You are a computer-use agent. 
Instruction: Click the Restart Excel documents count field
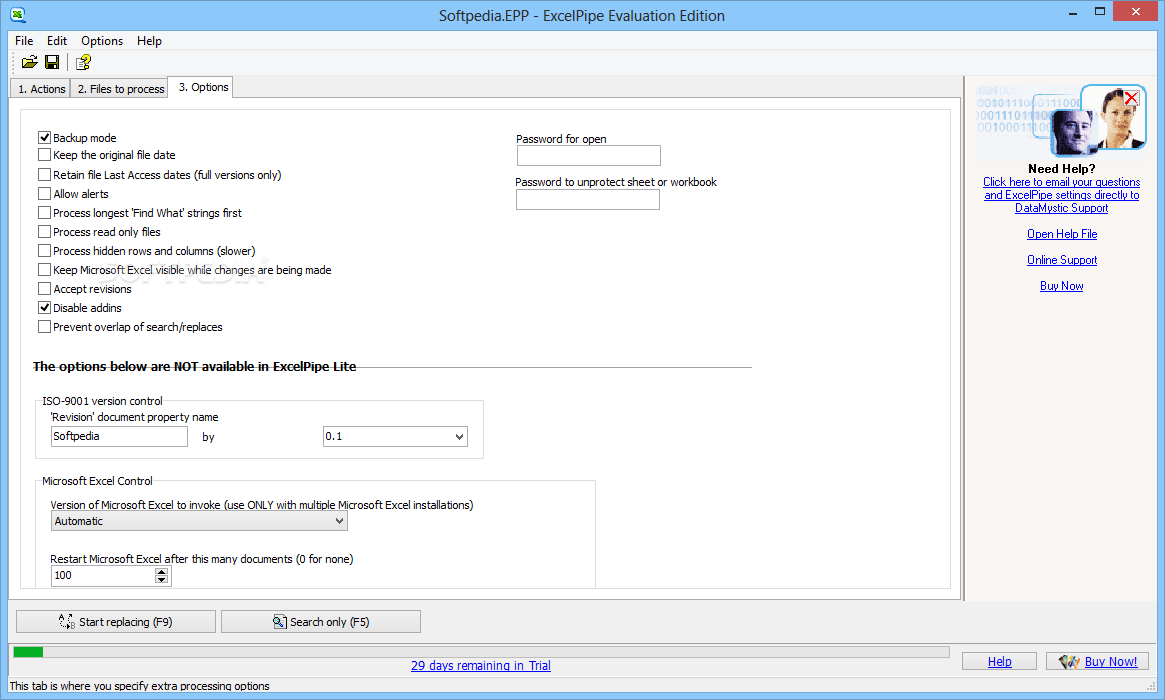pyautogui.click(x=103, y=576)
